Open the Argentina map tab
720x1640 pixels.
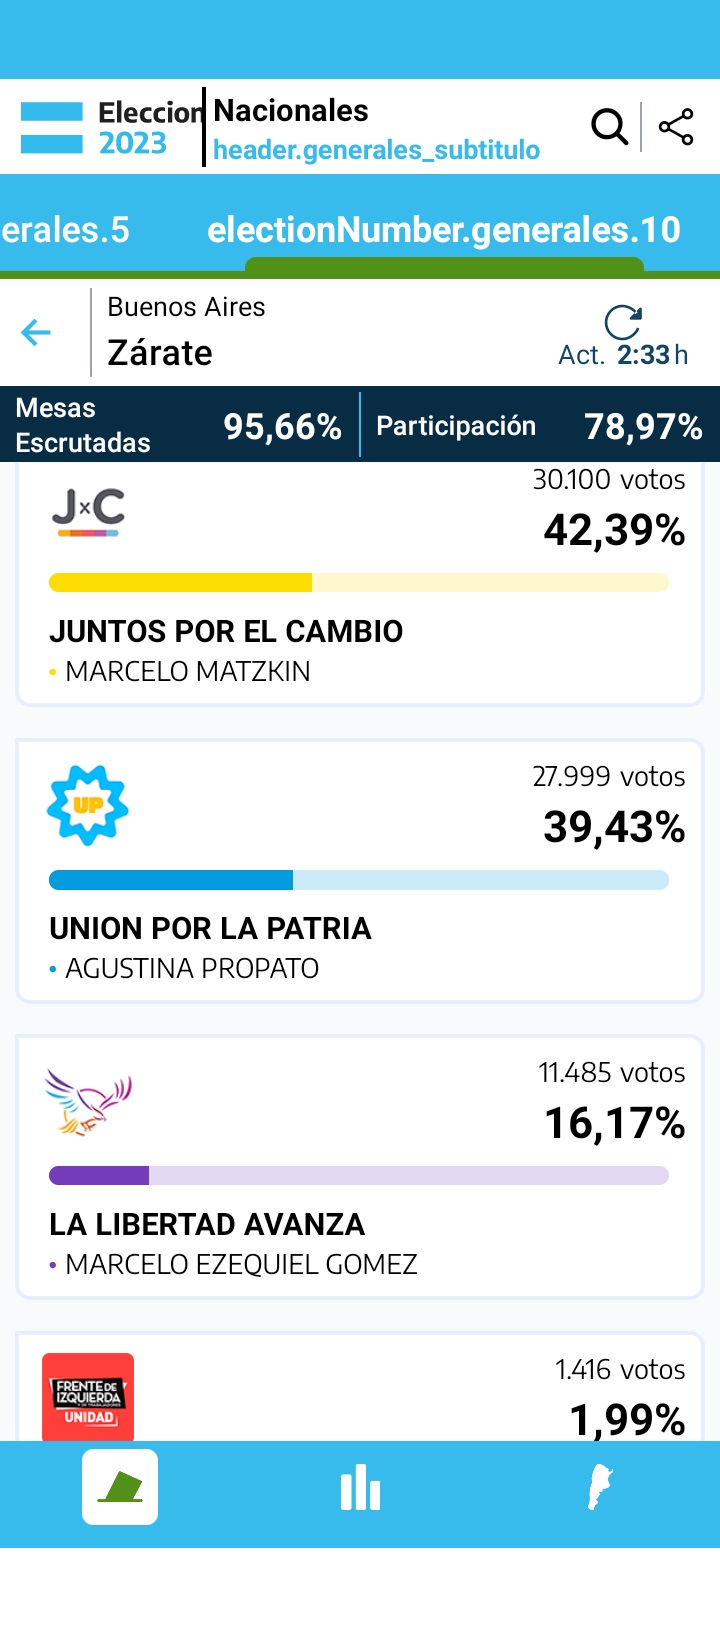click(599, 1487)
